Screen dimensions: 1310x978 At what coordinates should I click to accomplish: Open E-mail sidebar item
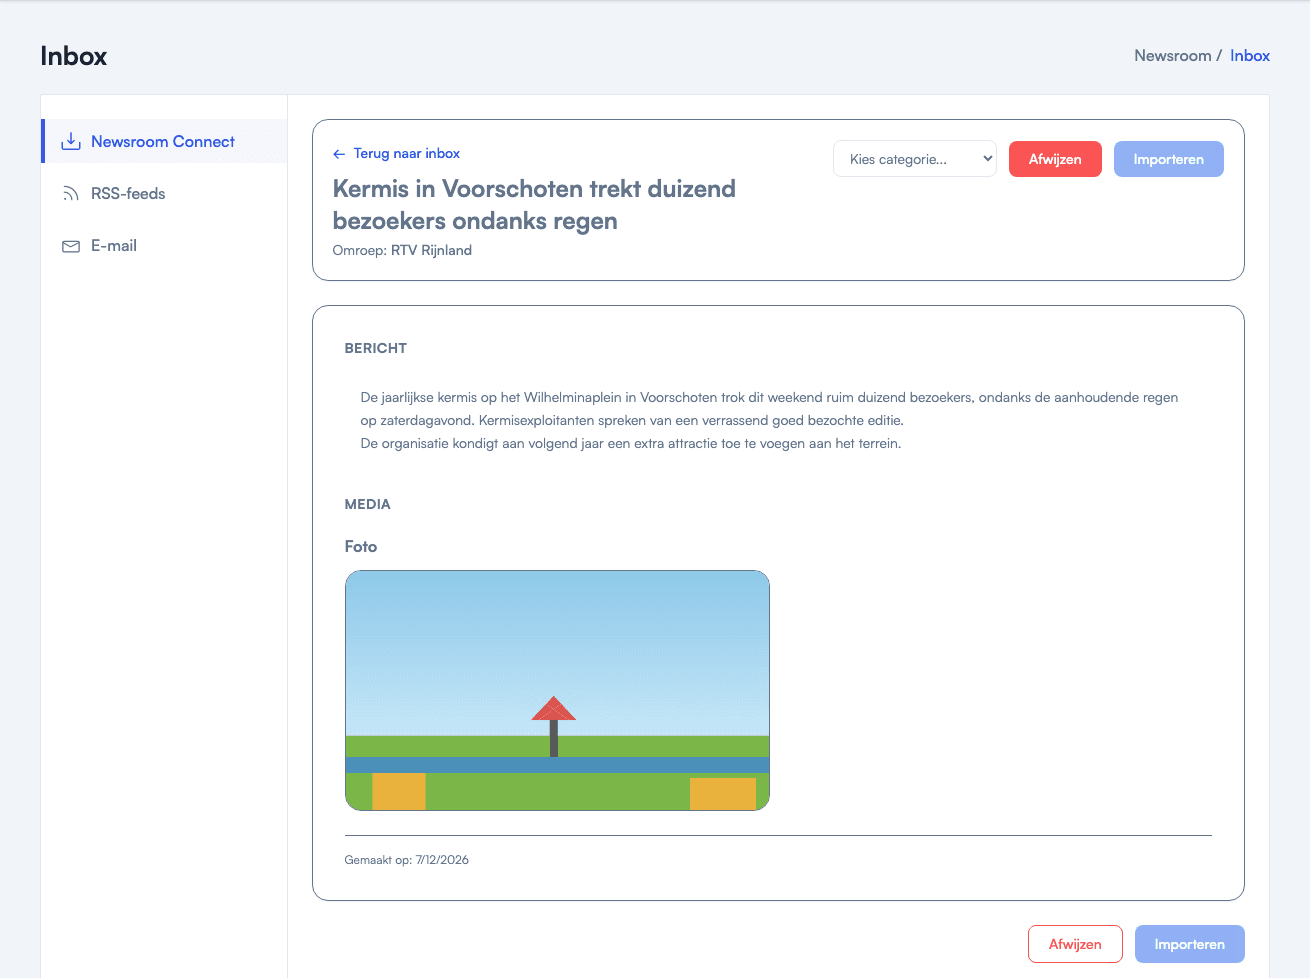[164, 246]
